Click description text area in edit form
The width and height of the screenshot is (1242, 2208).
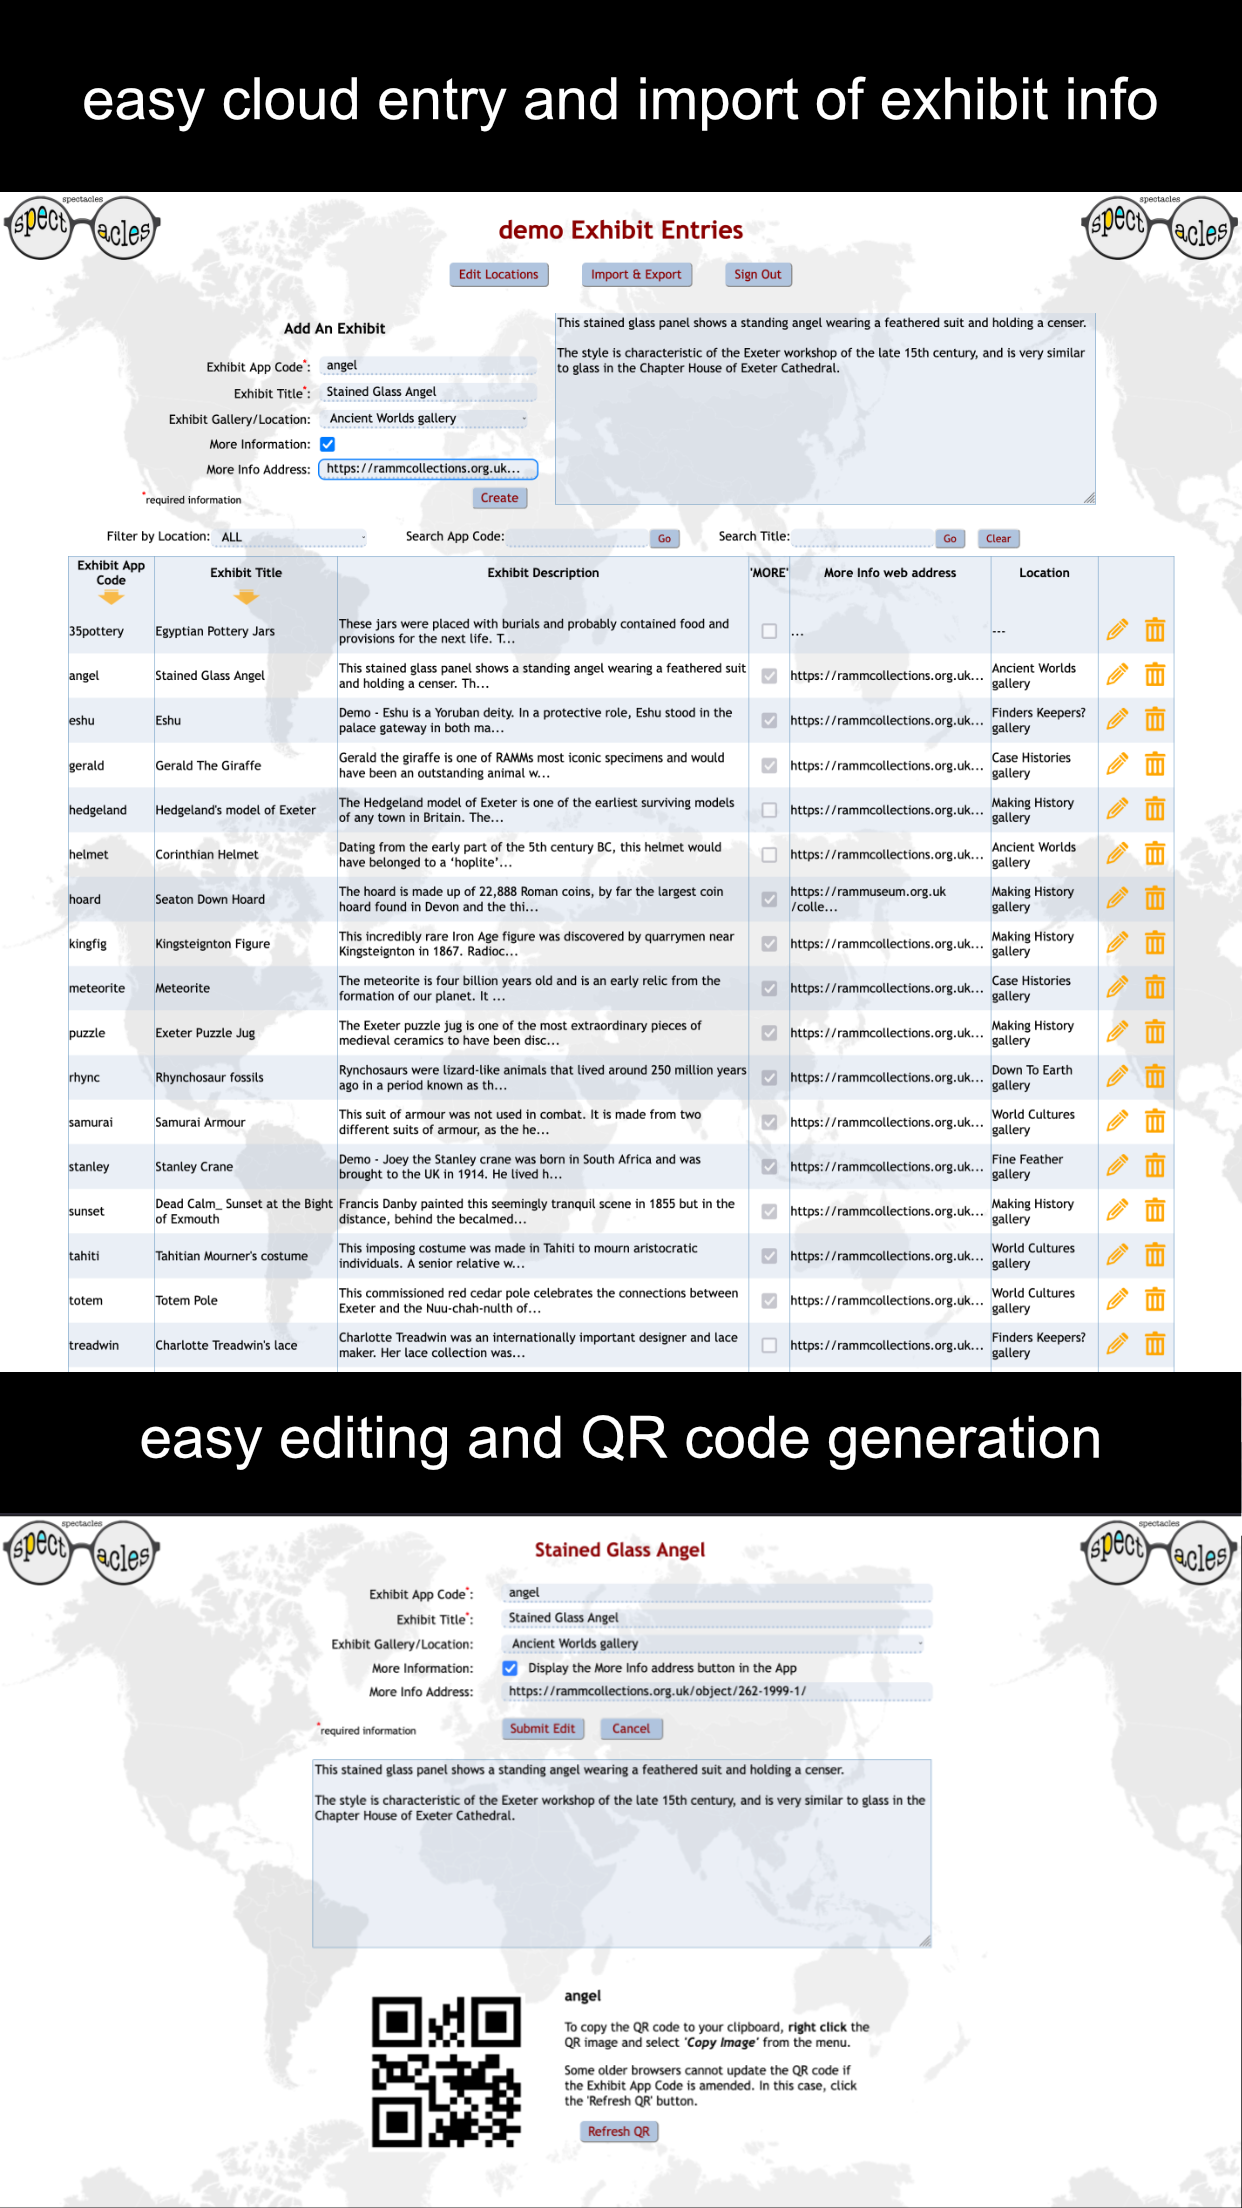coord(622,1854)
